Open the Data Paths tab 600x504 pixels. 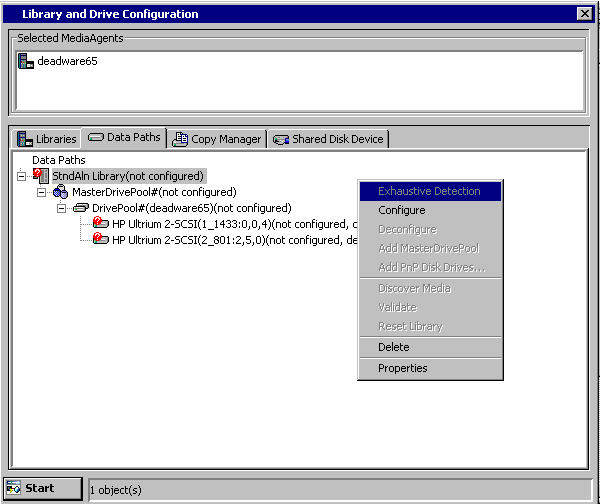click(x=123, y=138)
